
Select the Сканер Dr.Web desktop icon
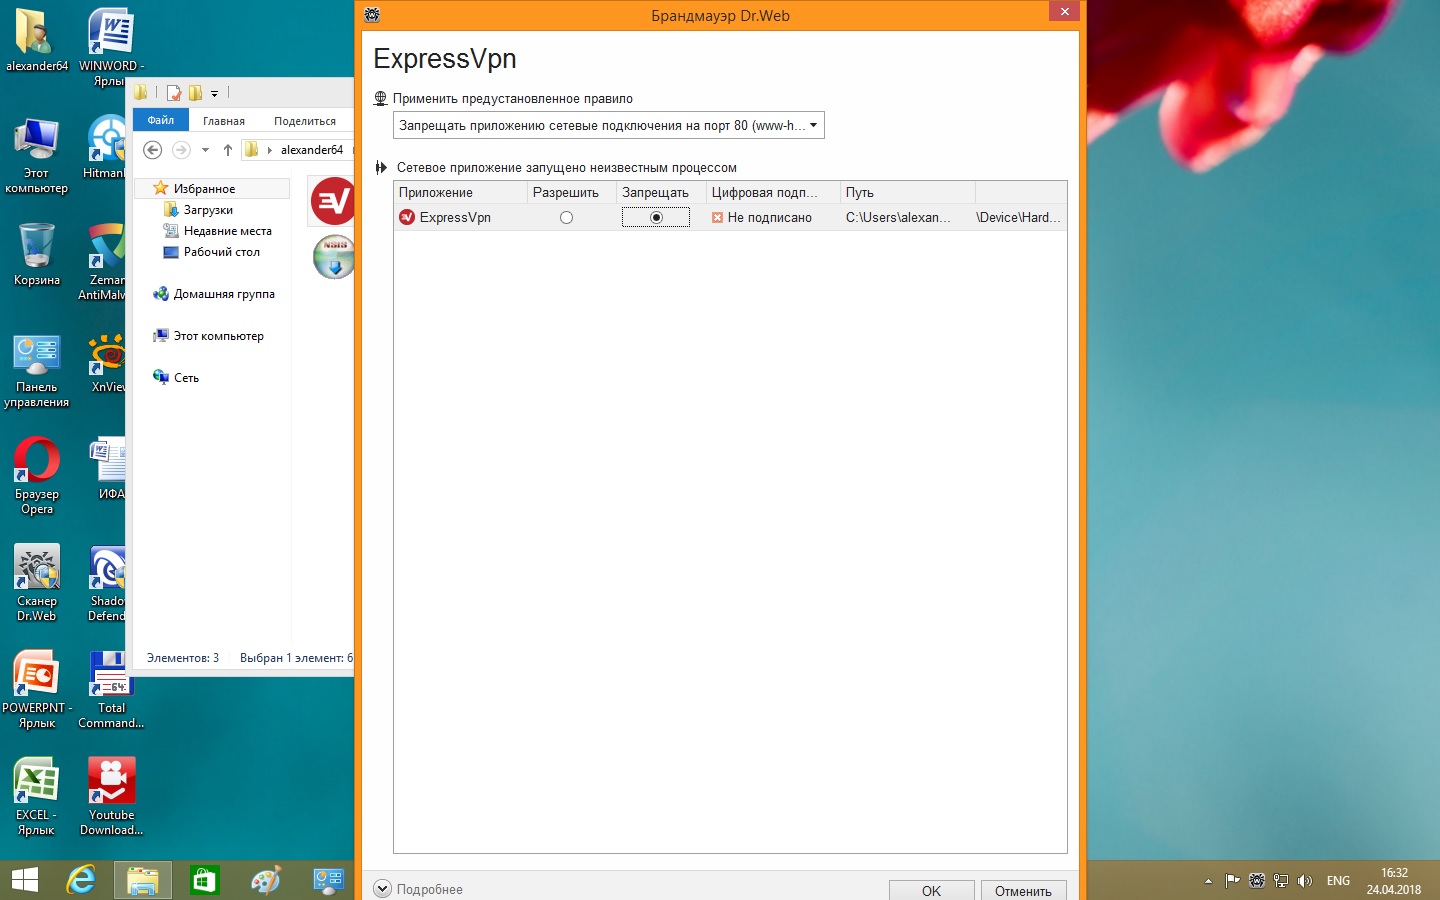coord(37,584)
